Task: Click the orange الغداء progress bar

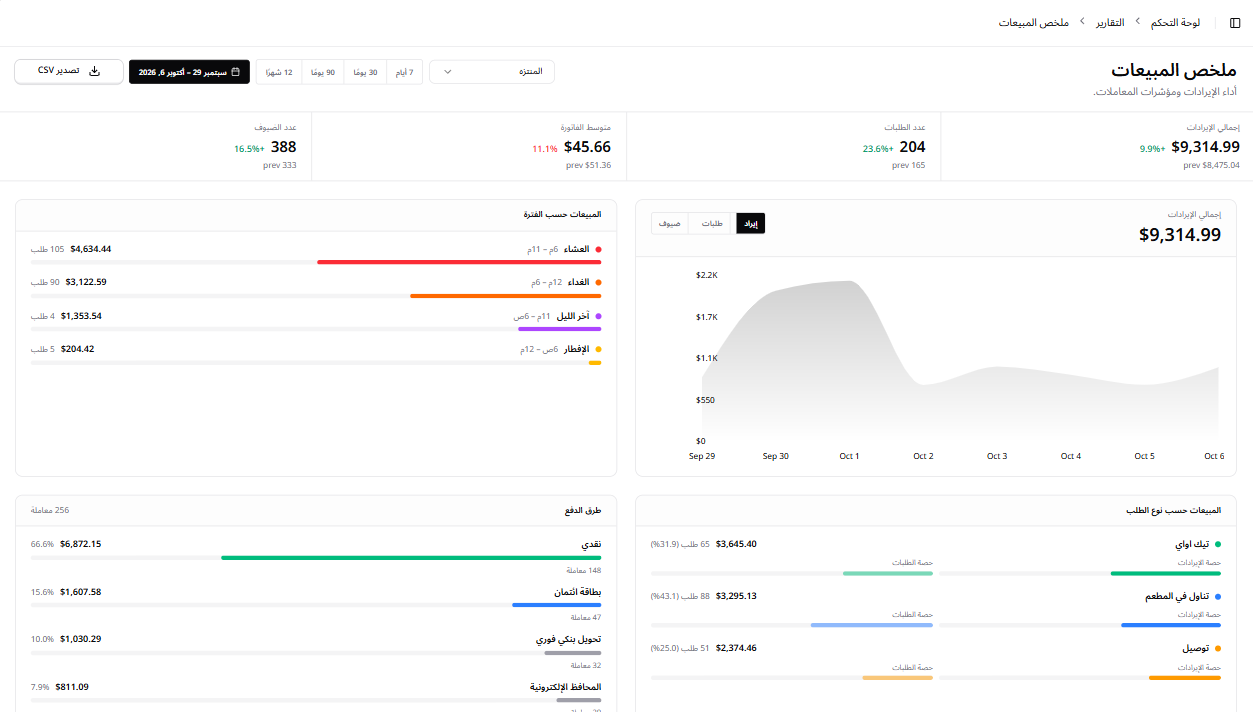Action: [505, 296]
